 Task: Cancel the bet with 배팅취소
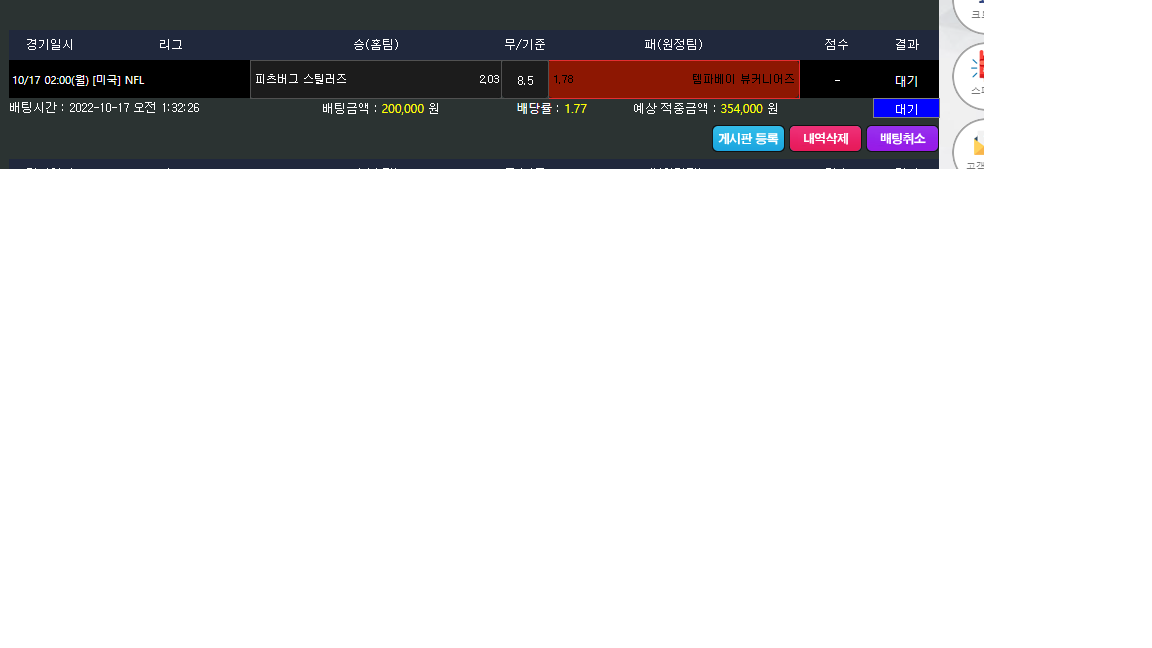click(x=902, y=139)
